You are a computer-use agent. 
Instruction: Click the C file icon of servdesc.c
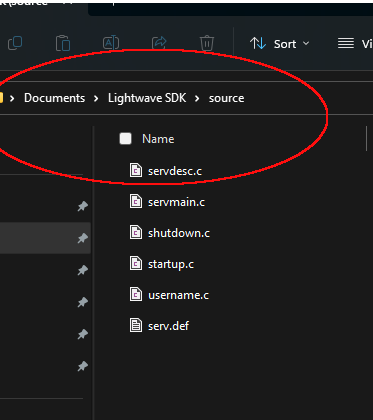pos(136,171)
